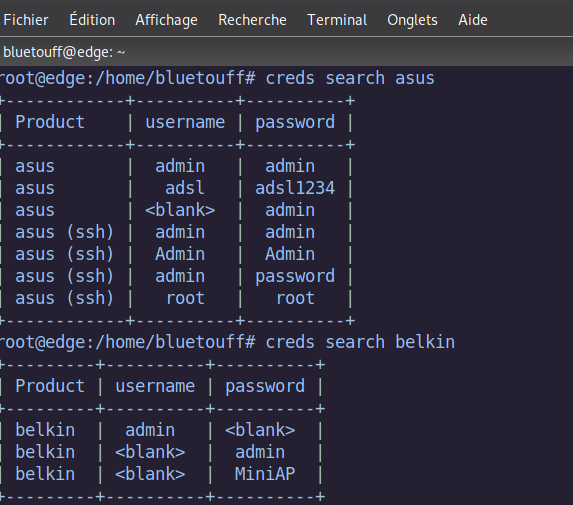Click the 'Admin' capitalized username cell
The width and height of the screenshot is (573, 505).
coord(180,254)
